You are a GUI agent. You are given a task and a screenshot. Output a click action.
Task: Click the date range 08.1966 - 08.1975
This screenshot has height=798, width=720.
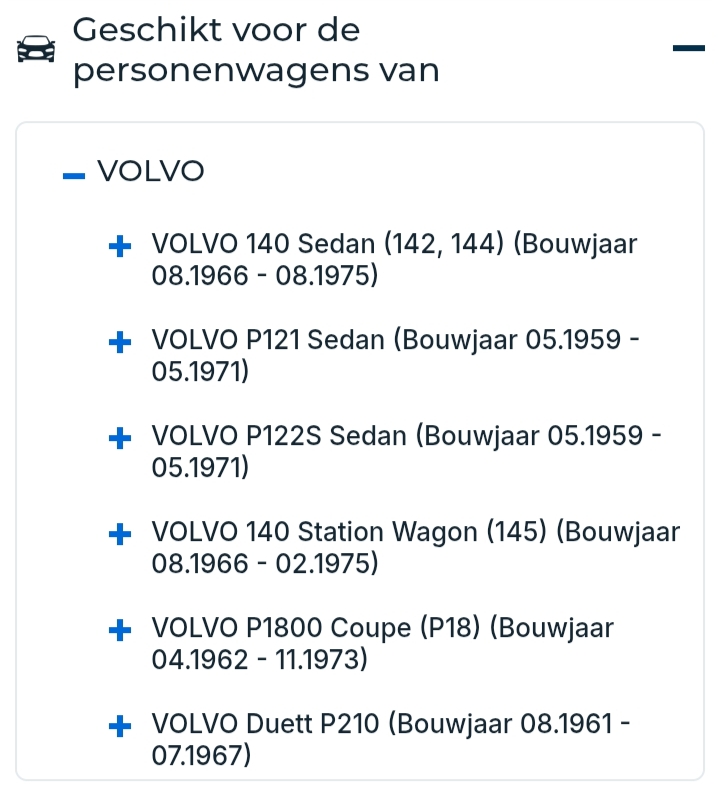(265, 276)
